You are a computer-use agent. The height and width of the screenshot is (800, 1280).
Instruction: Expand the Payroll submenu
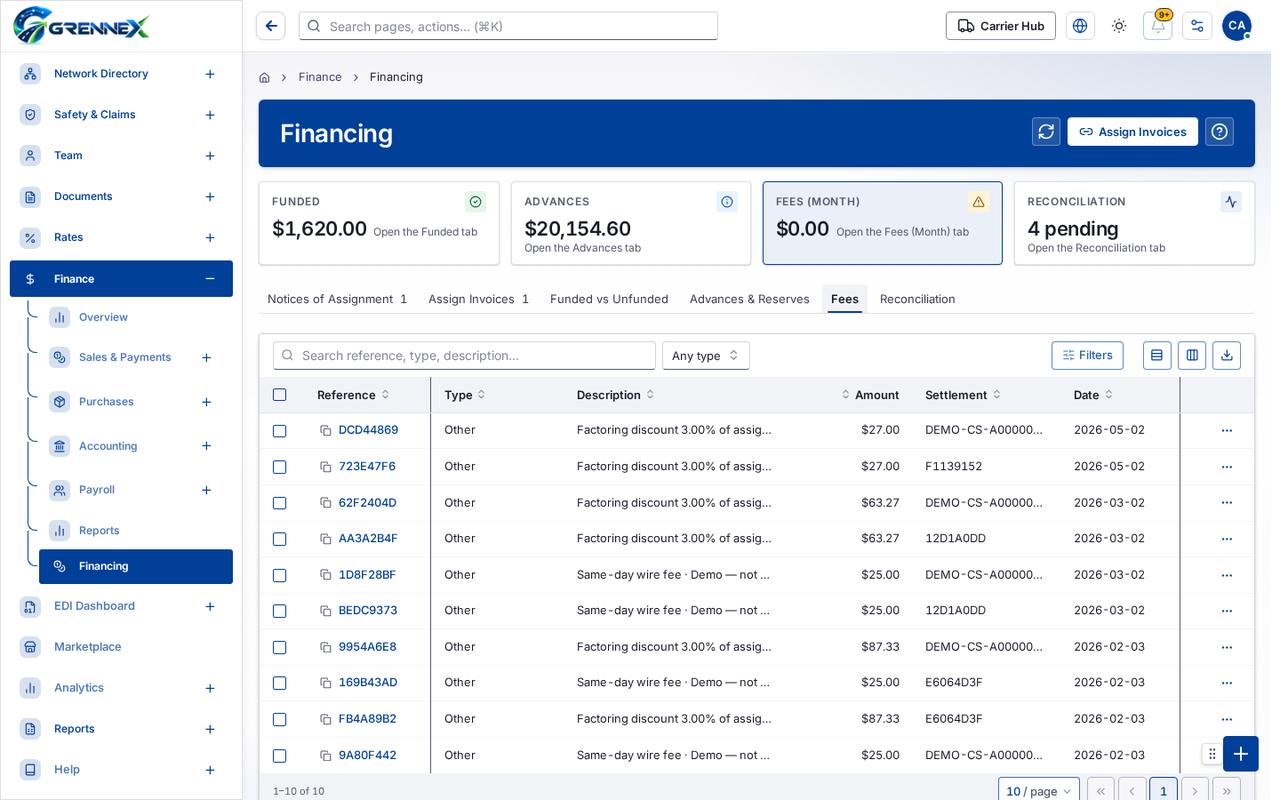(x=206, y=490)
